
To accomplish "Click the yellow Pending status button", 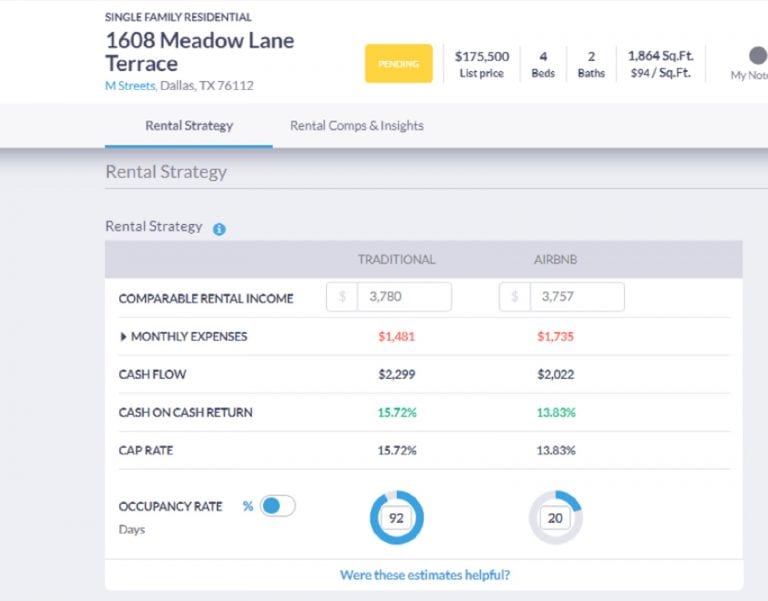I will point(398,64).
